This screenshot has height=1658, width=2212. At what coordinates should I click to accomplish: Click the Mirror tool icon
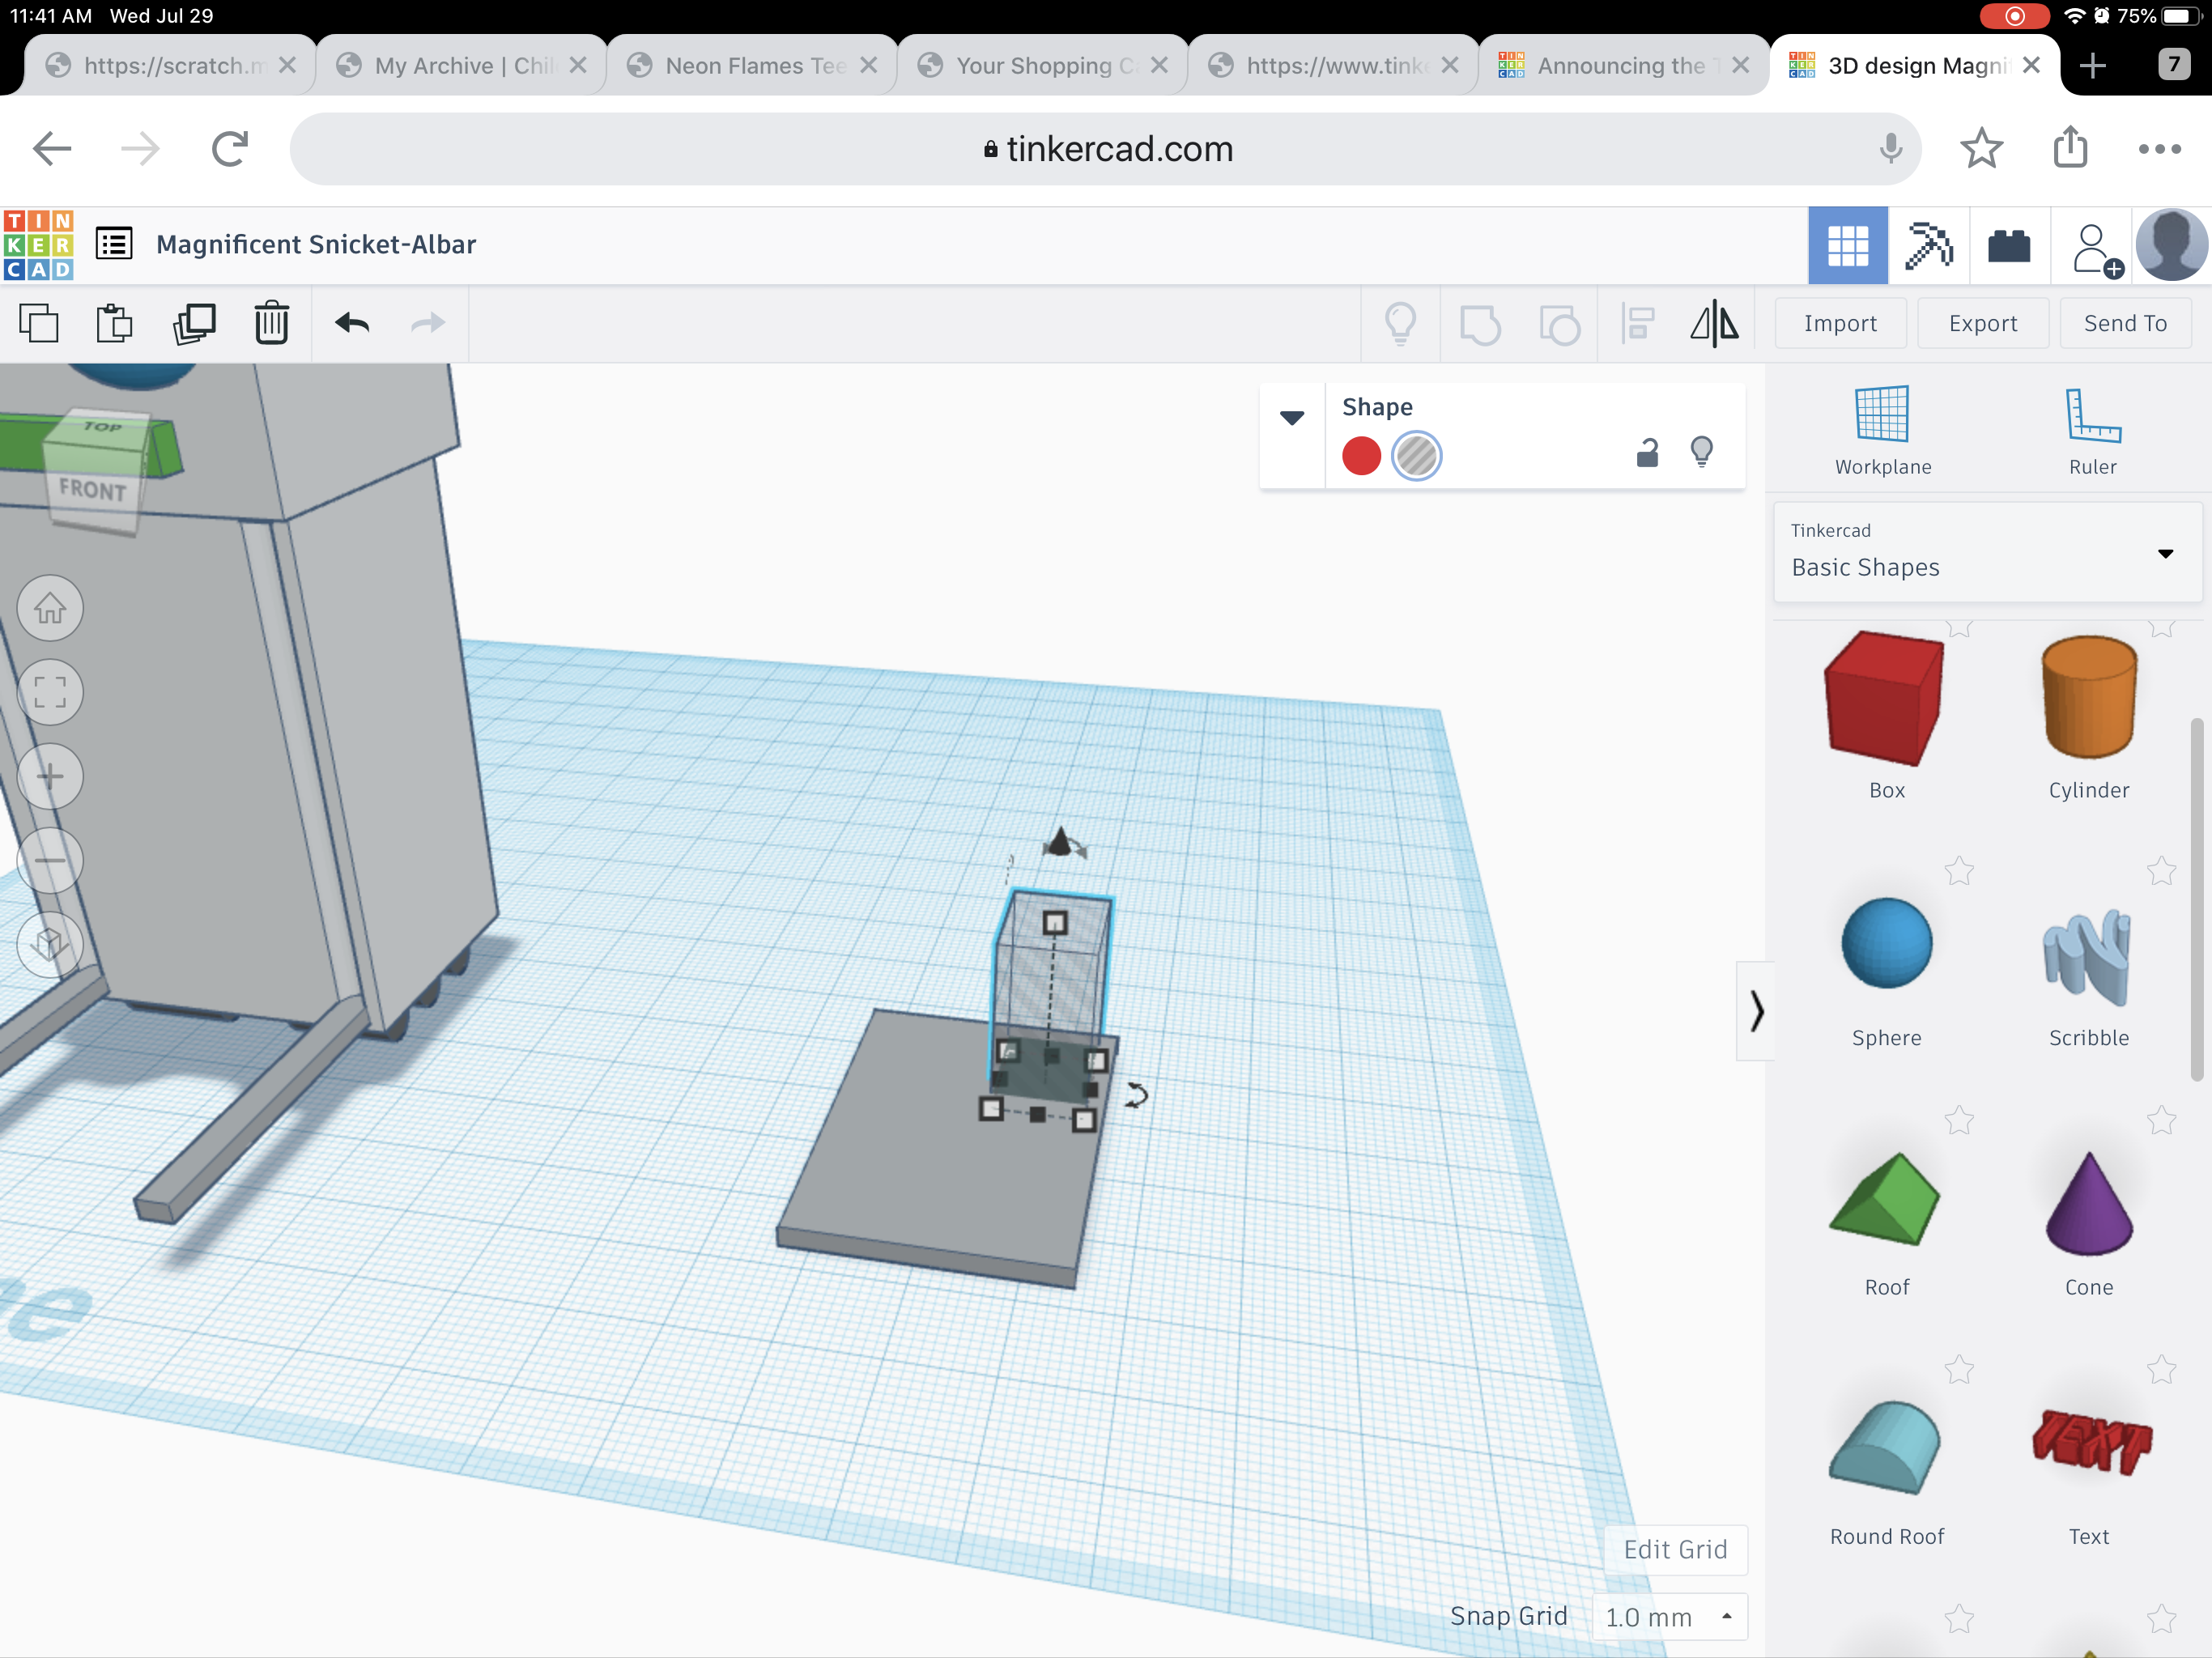tap(1714, 324)
